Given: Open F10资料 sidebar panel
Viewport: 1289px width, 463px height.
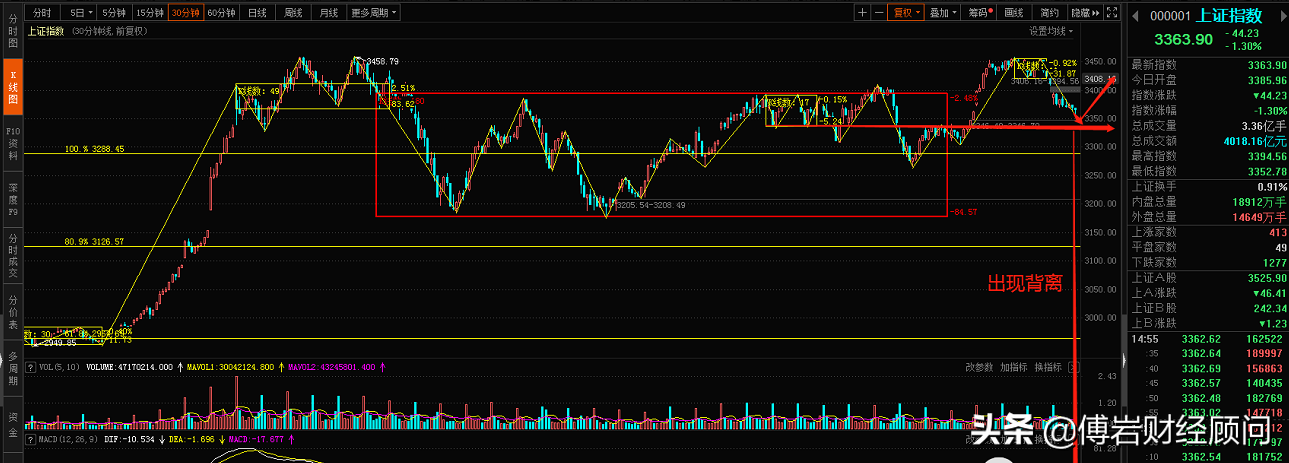Looking at the screenshot, I should (x=12, y=143).
